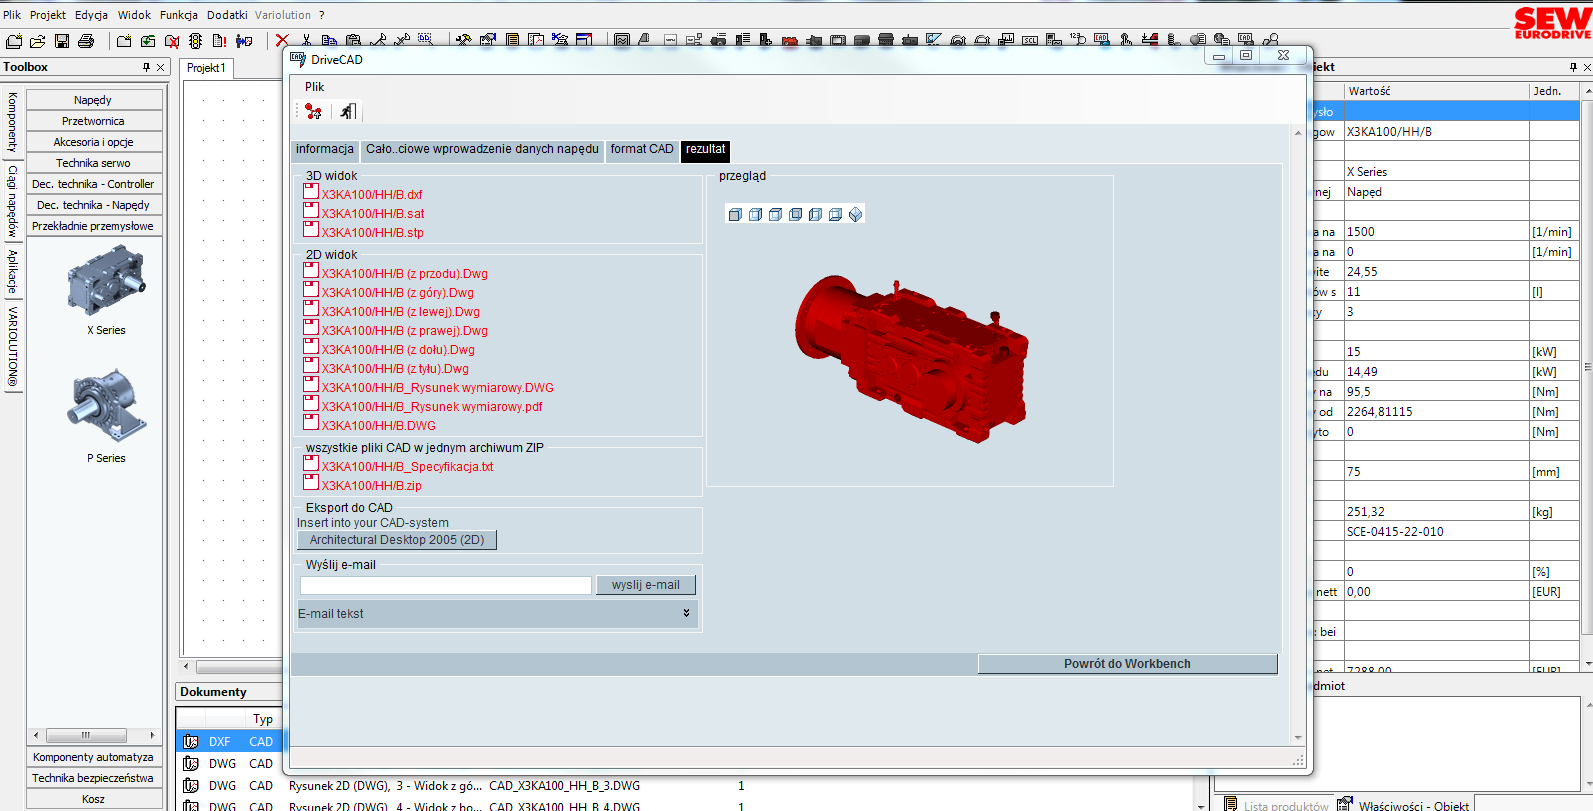Click save icon beside X3KA100/HH/B.sat

311,212
